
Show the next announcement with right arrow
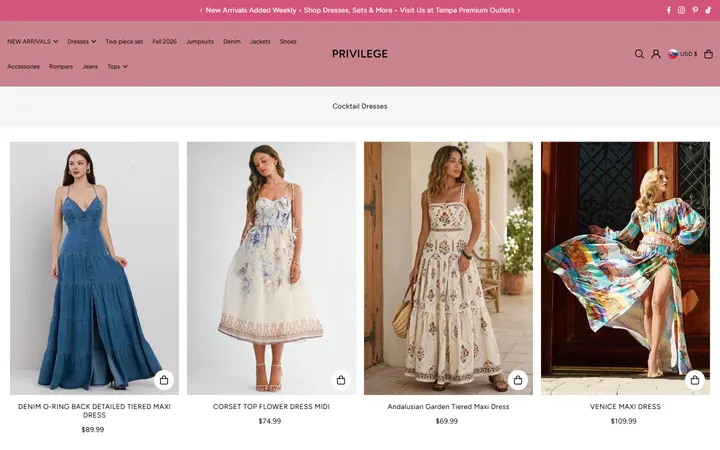tap(519, 10)
